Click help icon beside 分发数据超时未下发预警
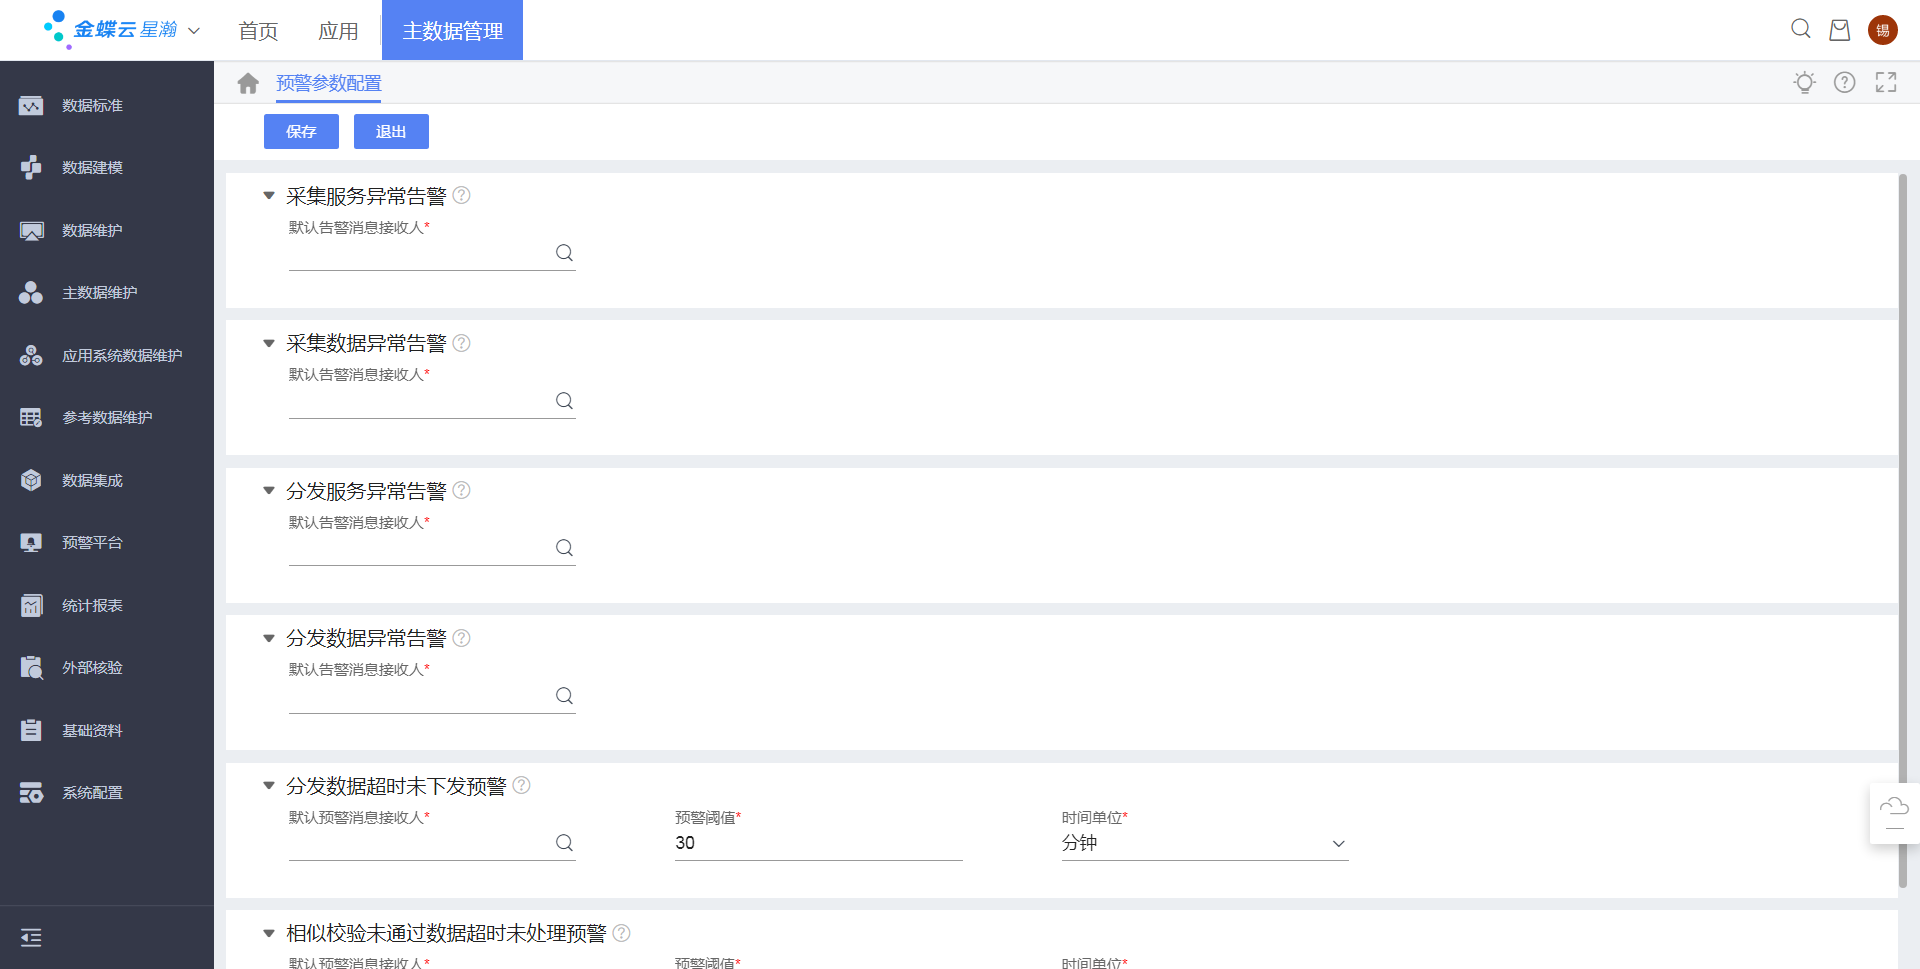1920x969 pixels. (521, 785)
